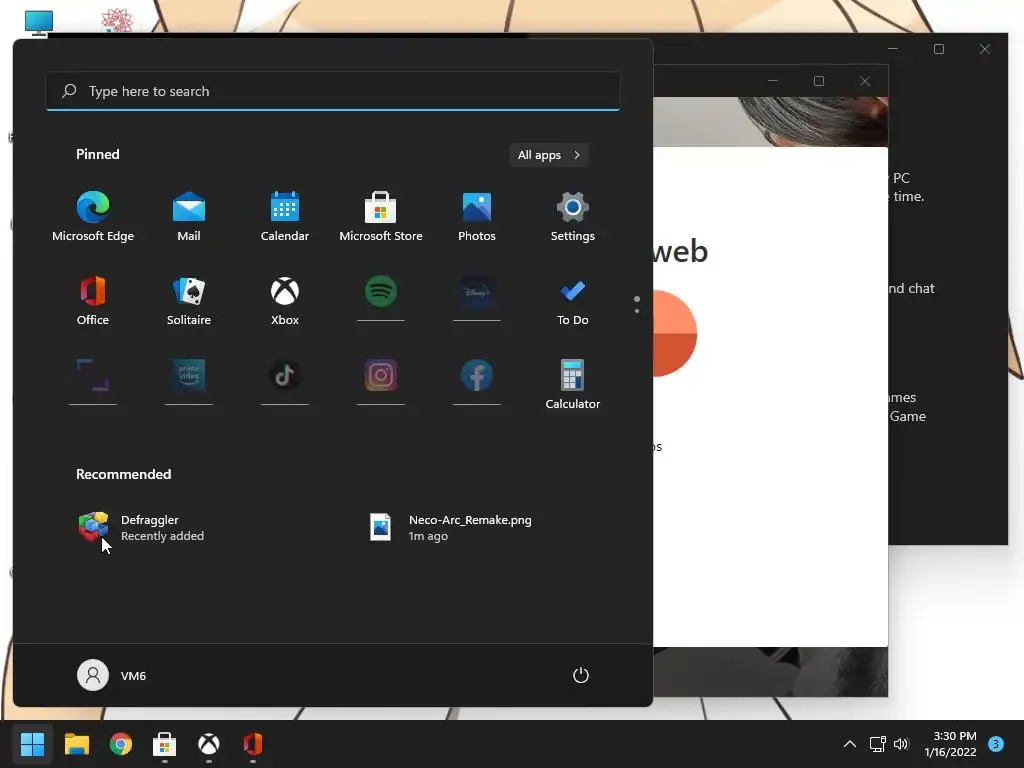
Task: Open Office app from taskbar
Action: click(x=253, y=744)
